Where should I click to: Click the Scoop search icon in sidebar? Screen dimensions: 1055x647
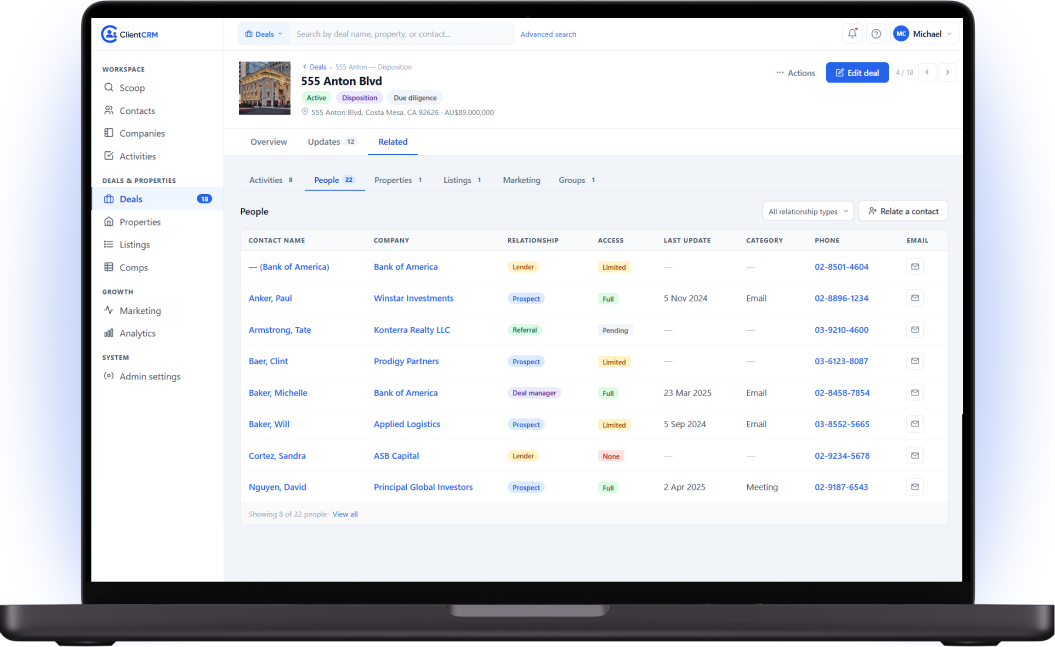click(x=108, y=87)
